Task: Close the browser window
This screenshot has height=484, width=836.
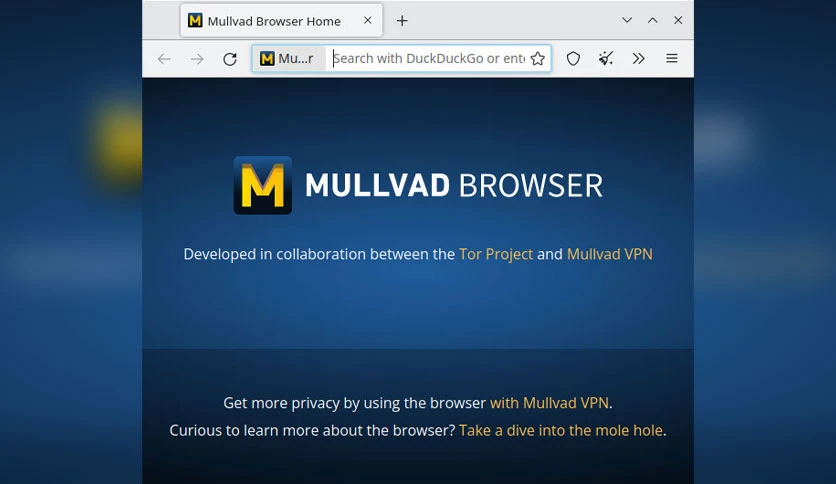Action: tap(678, 20)
